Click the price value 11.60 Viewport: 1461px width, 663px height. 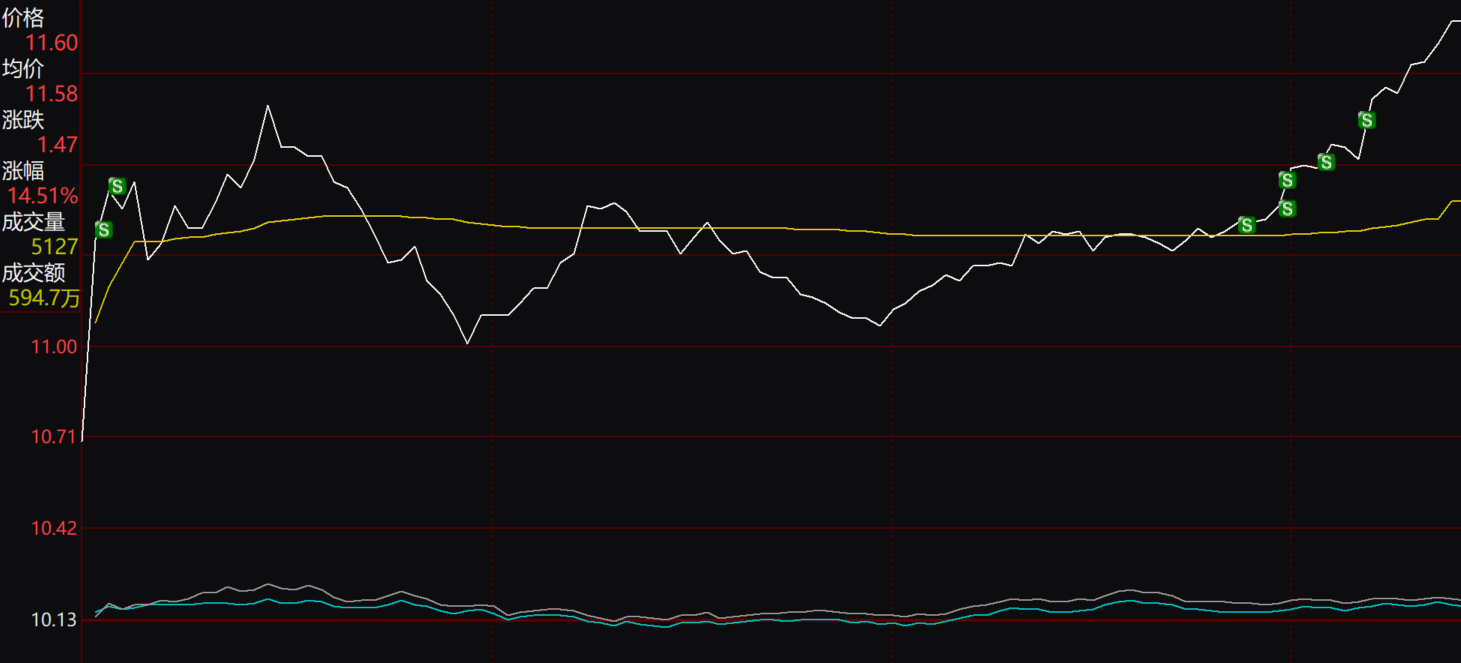click(52, 43)
